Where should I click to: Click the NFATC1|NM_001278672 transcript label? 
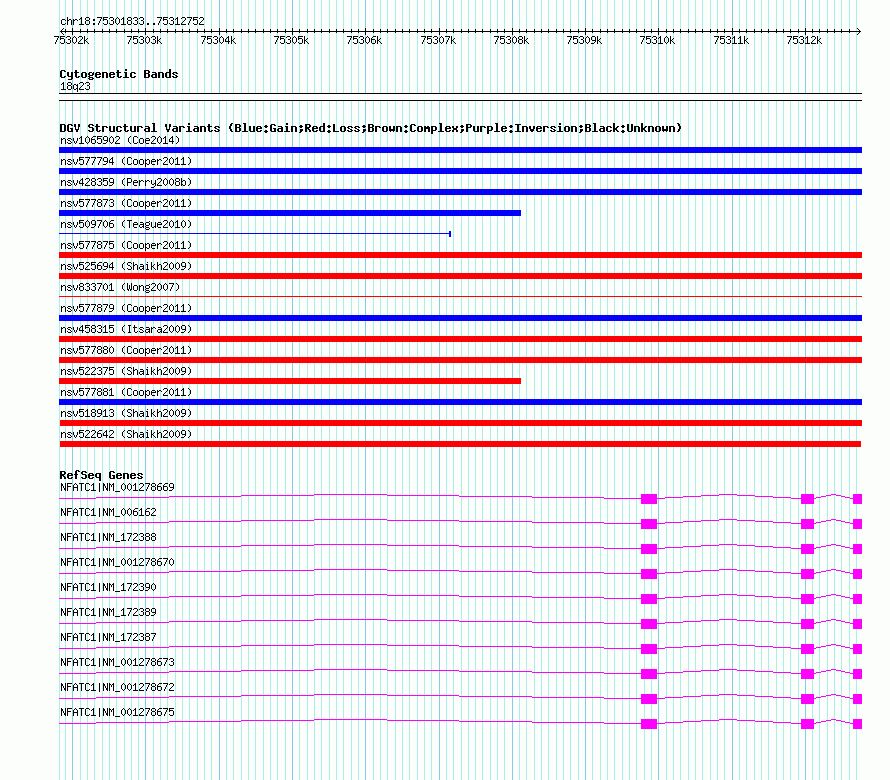click(x=117, y=687)
